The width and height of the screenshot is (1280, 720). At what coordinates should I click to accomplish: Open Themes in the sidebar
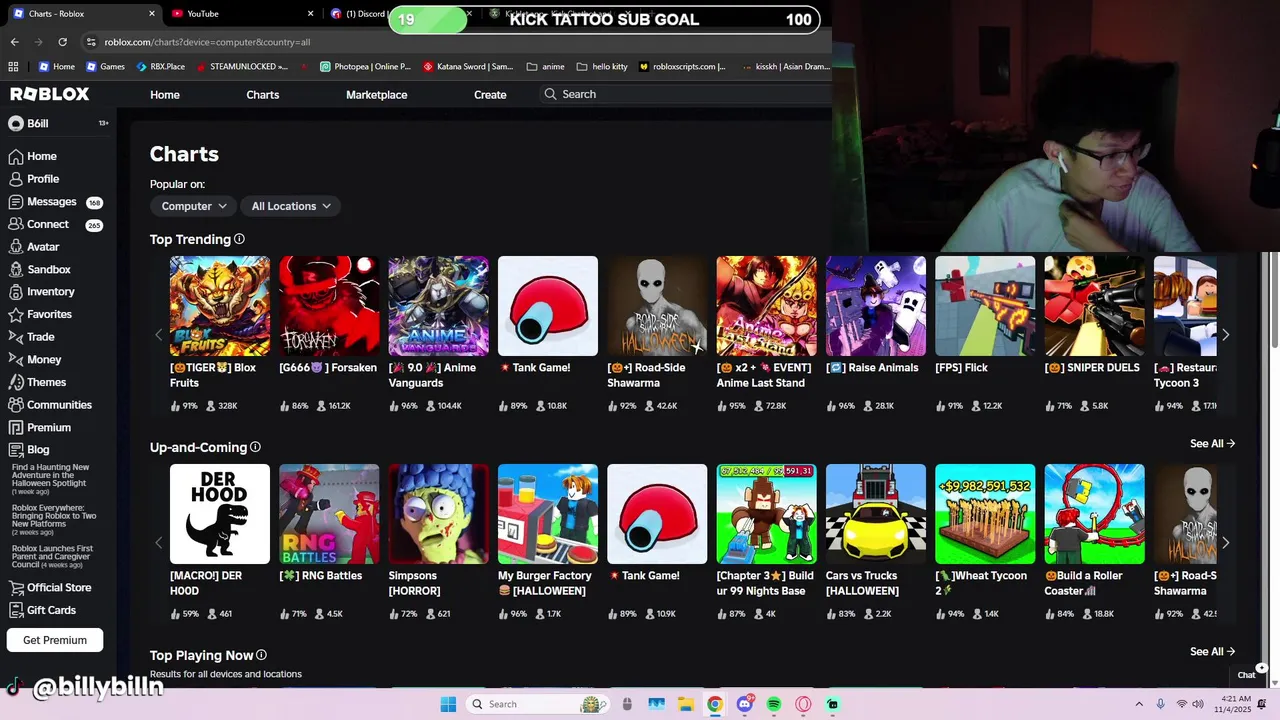pyautogui.click(x=38, y=382)
